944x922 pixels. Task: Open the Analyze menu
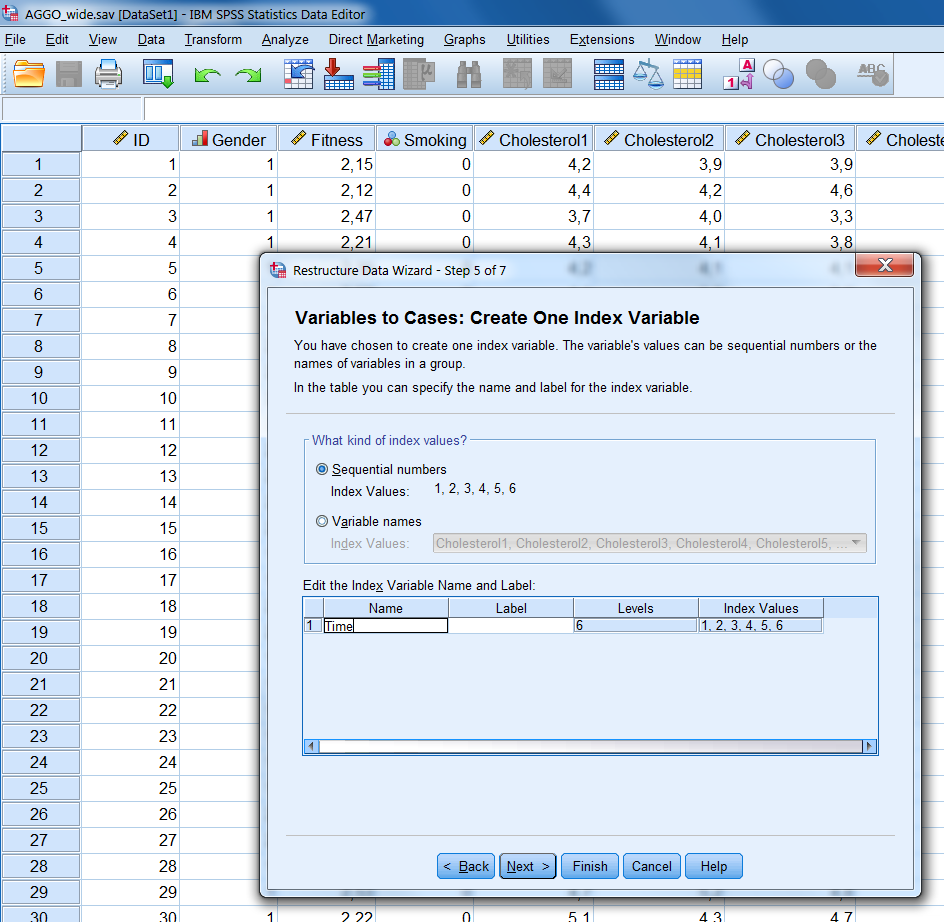pos(285,39)
